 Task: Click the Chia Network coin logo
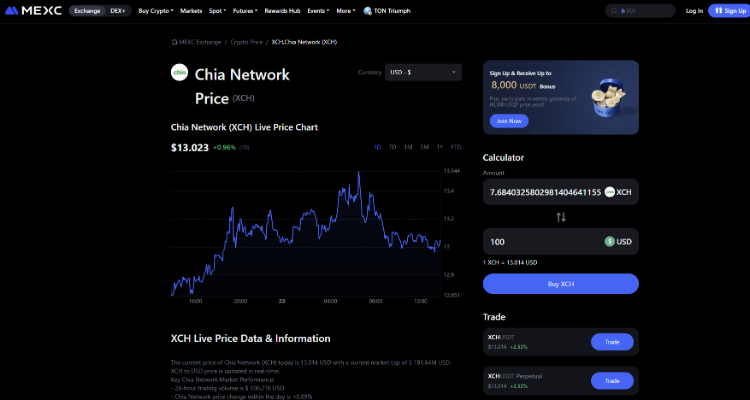tap(179, 72)
